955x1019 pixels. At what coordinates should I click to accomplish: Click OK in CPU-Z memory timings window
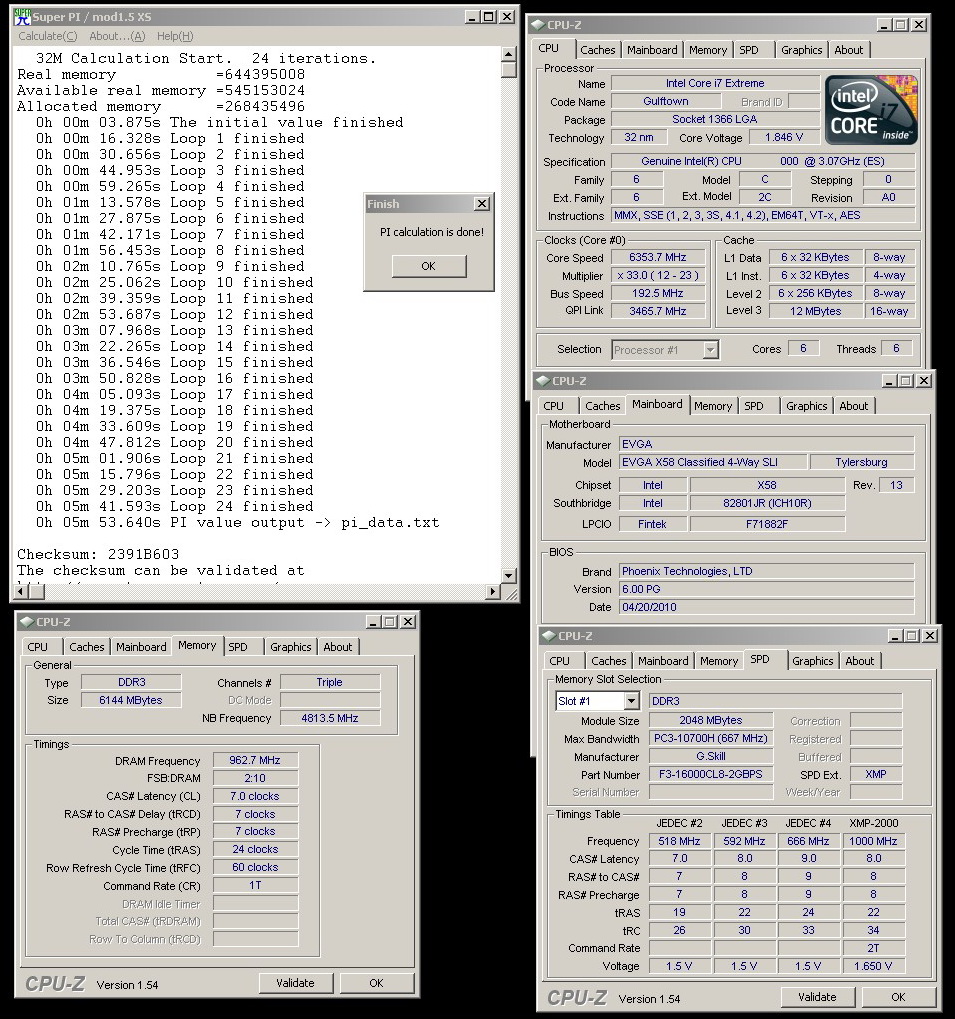(377, 983)
